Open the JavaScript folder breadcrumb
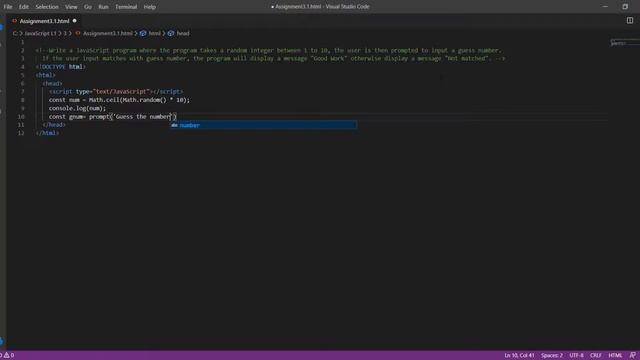 click(x=41, y=33)
